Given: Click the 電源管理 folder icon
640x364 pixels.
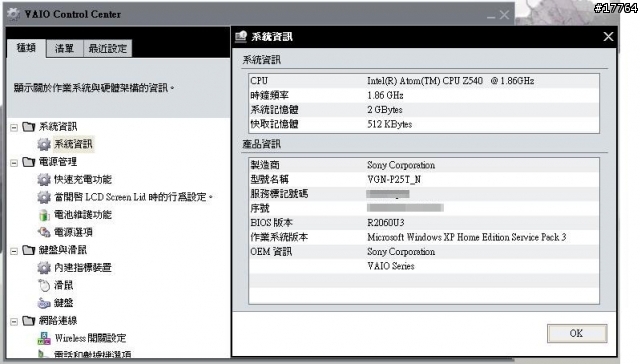Looking at the screenshot, I should tap(29, 162).
